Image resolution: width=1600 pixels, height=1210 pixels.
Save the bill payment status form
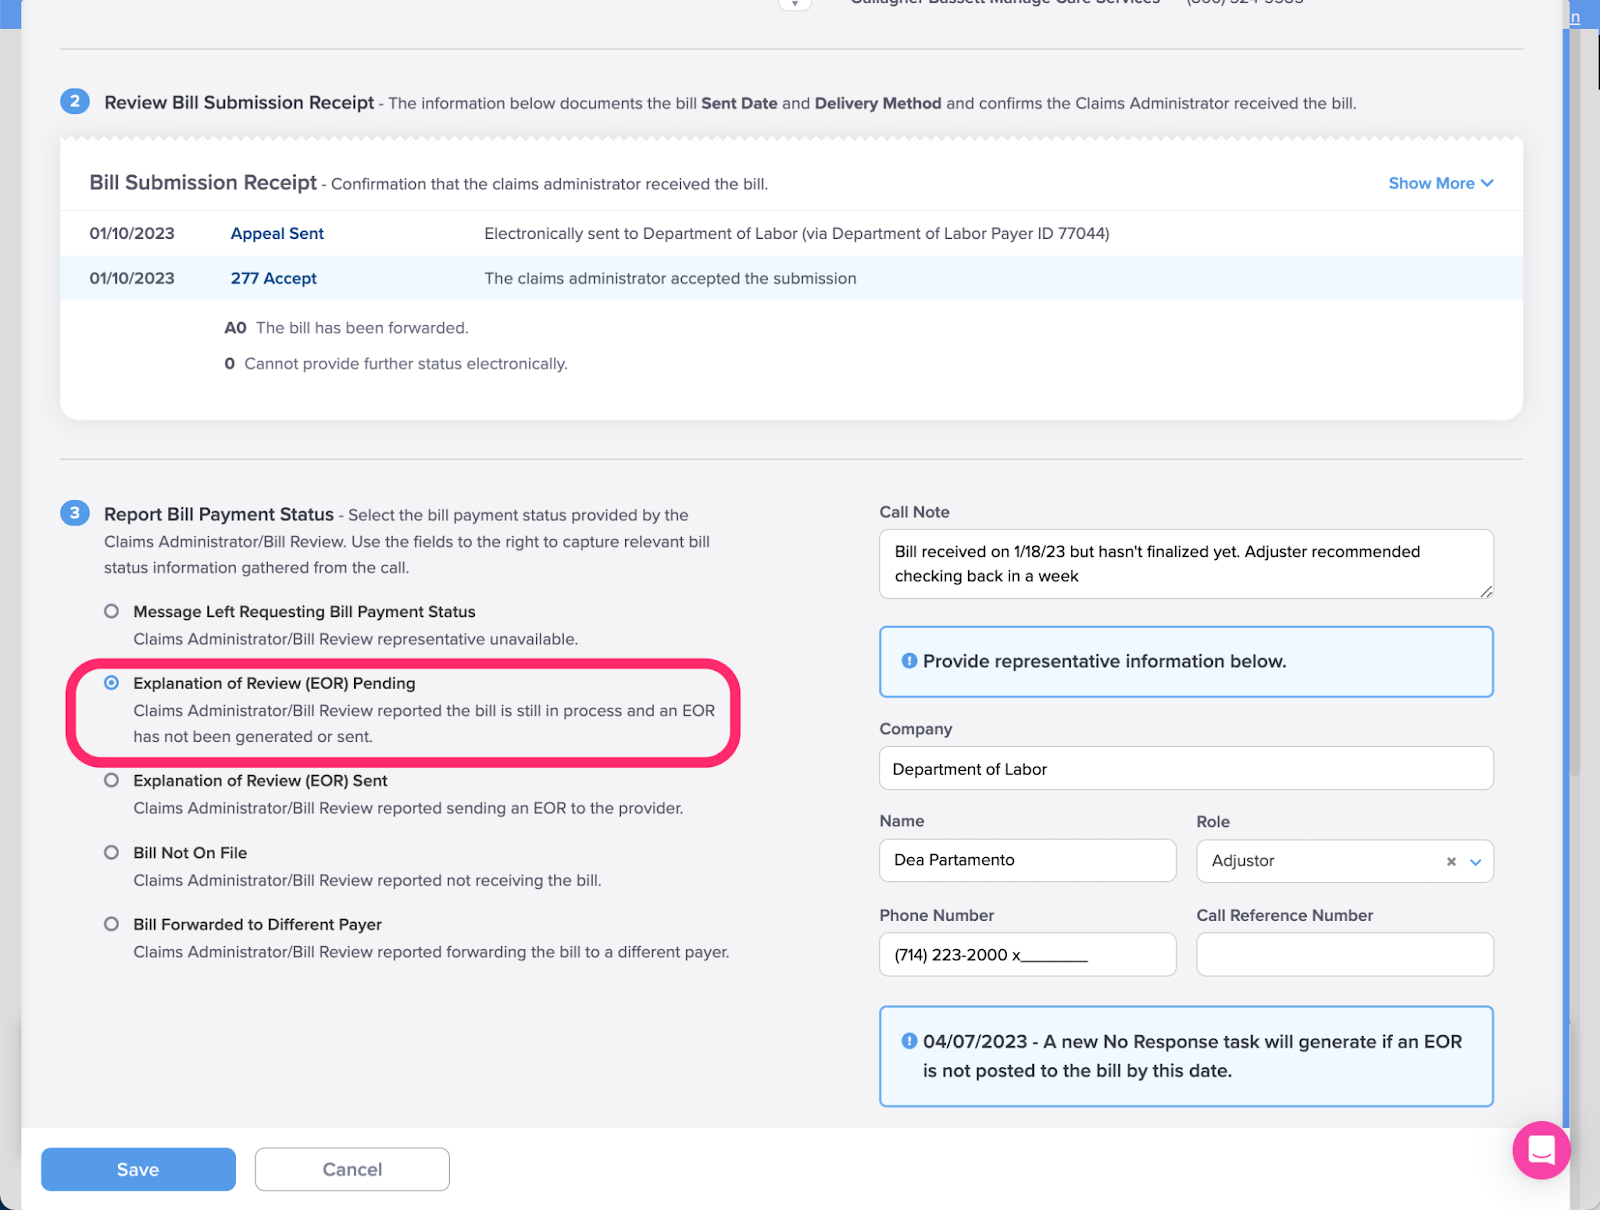138,1169
